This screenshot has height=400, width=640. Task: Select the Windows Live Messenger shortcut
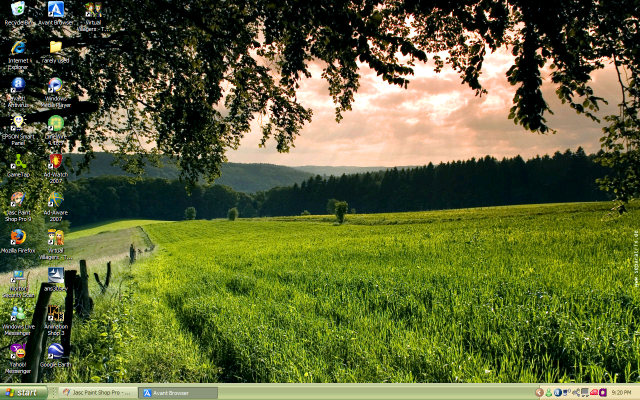[18, 314]
